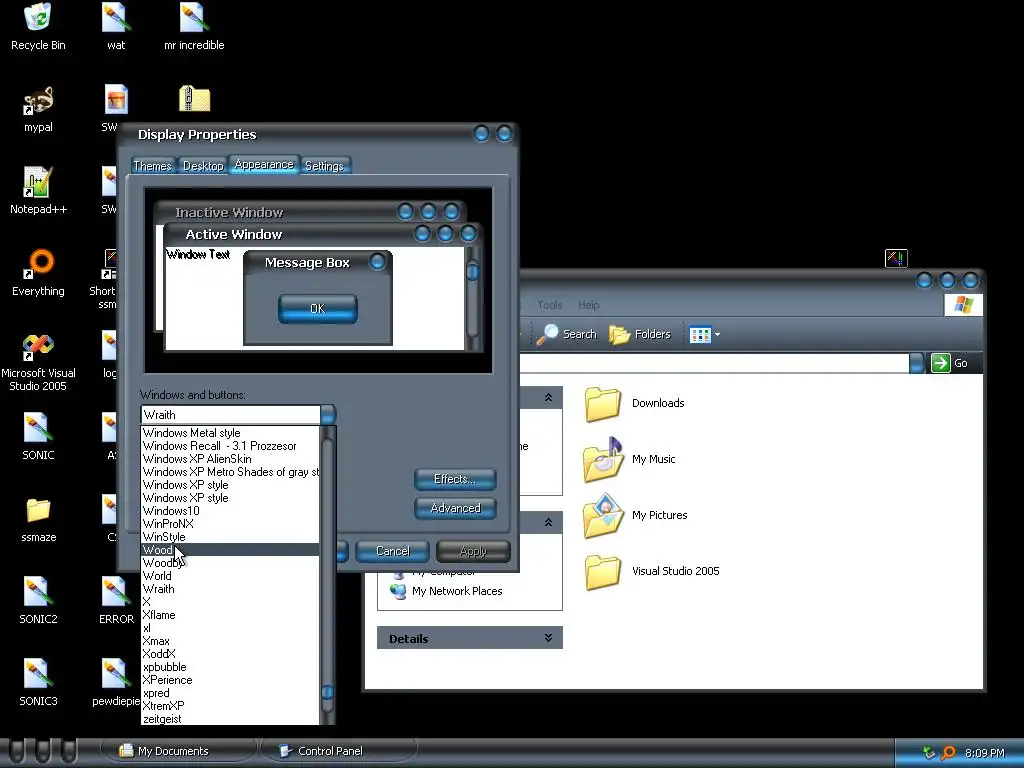Collapse the Other Places pane section
This screenshot has height=768, width=1024.
(549, 522)
